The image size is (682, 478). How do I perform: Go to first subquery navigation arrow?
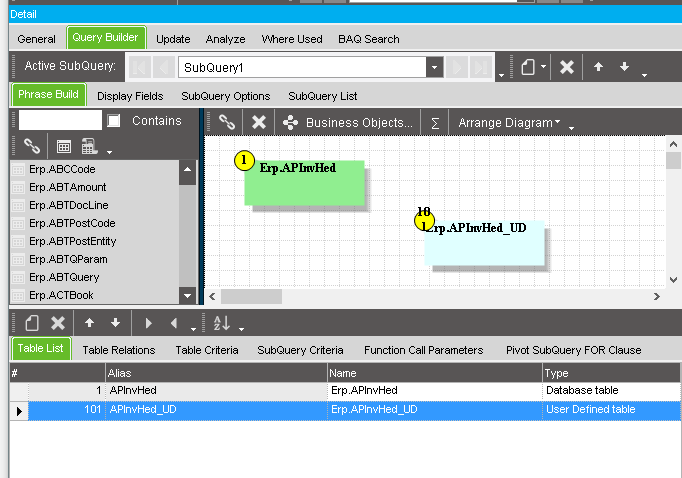[x=139, y=67]
